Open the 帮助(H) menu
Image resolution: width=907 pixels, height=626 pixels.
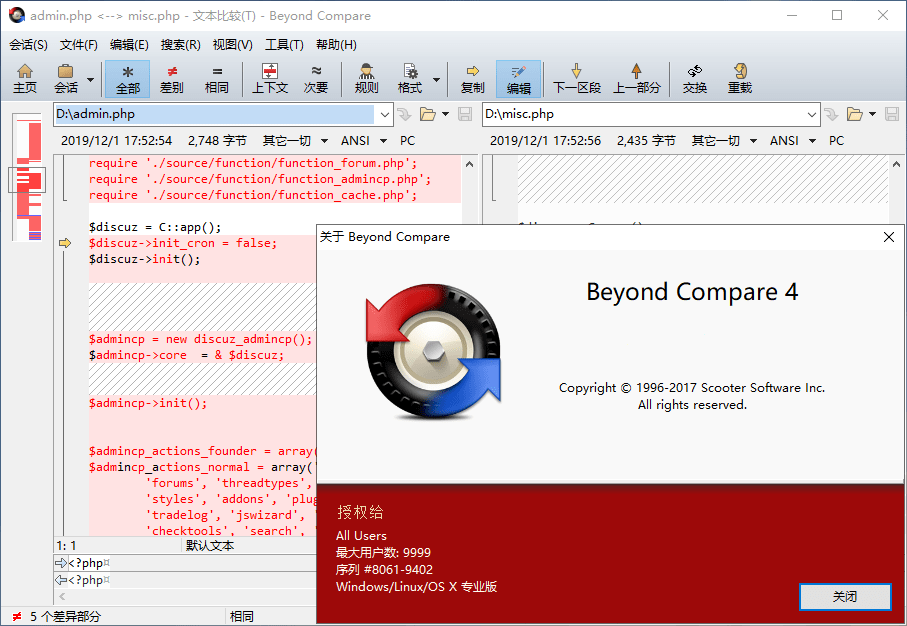[336, 45]
